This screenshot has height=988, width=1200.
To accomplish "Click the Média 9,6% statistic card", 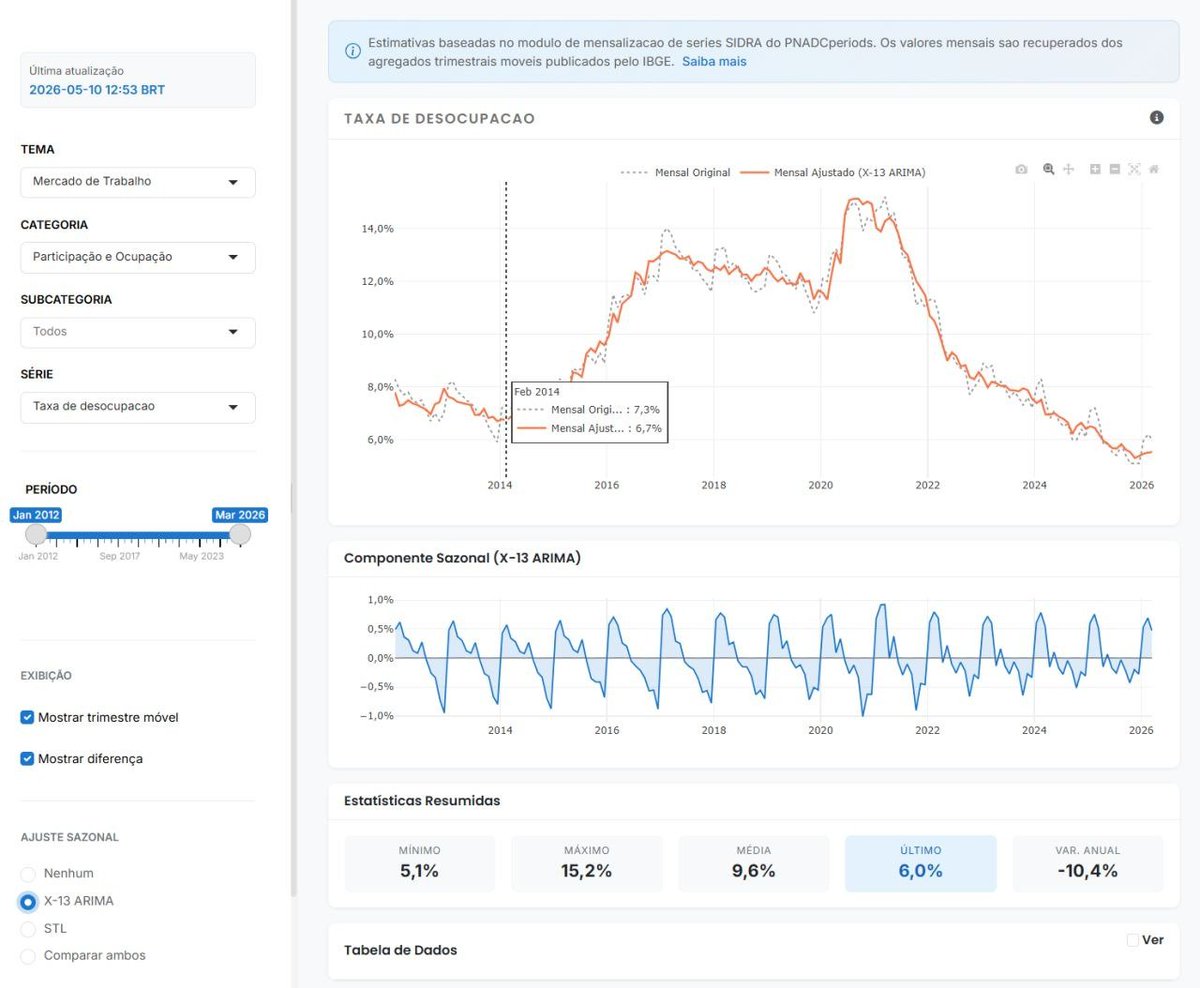I will tap(754, 863).
